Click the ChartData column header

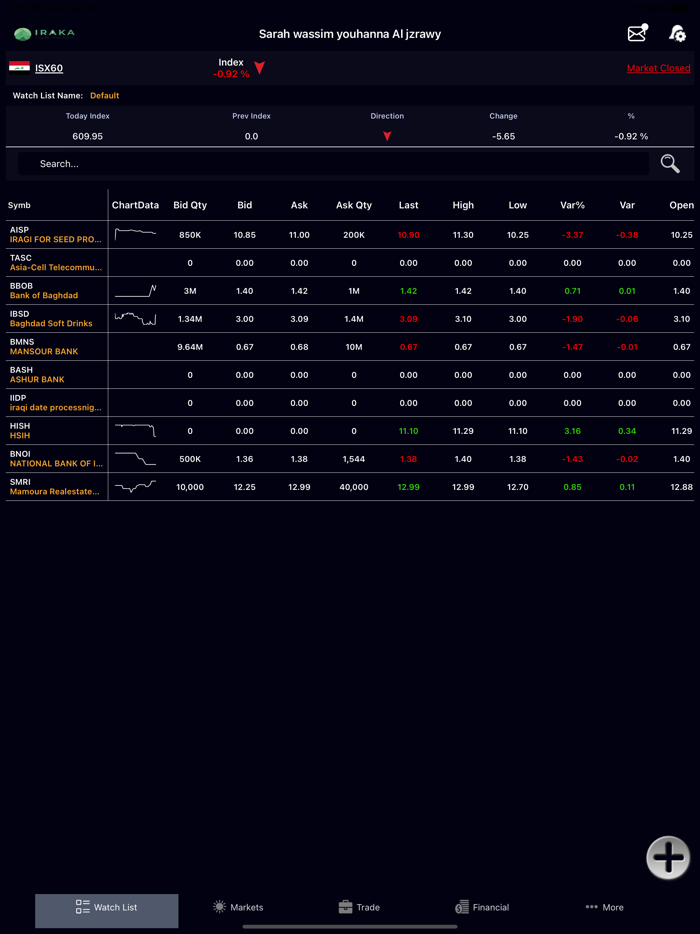click(135, 205)
